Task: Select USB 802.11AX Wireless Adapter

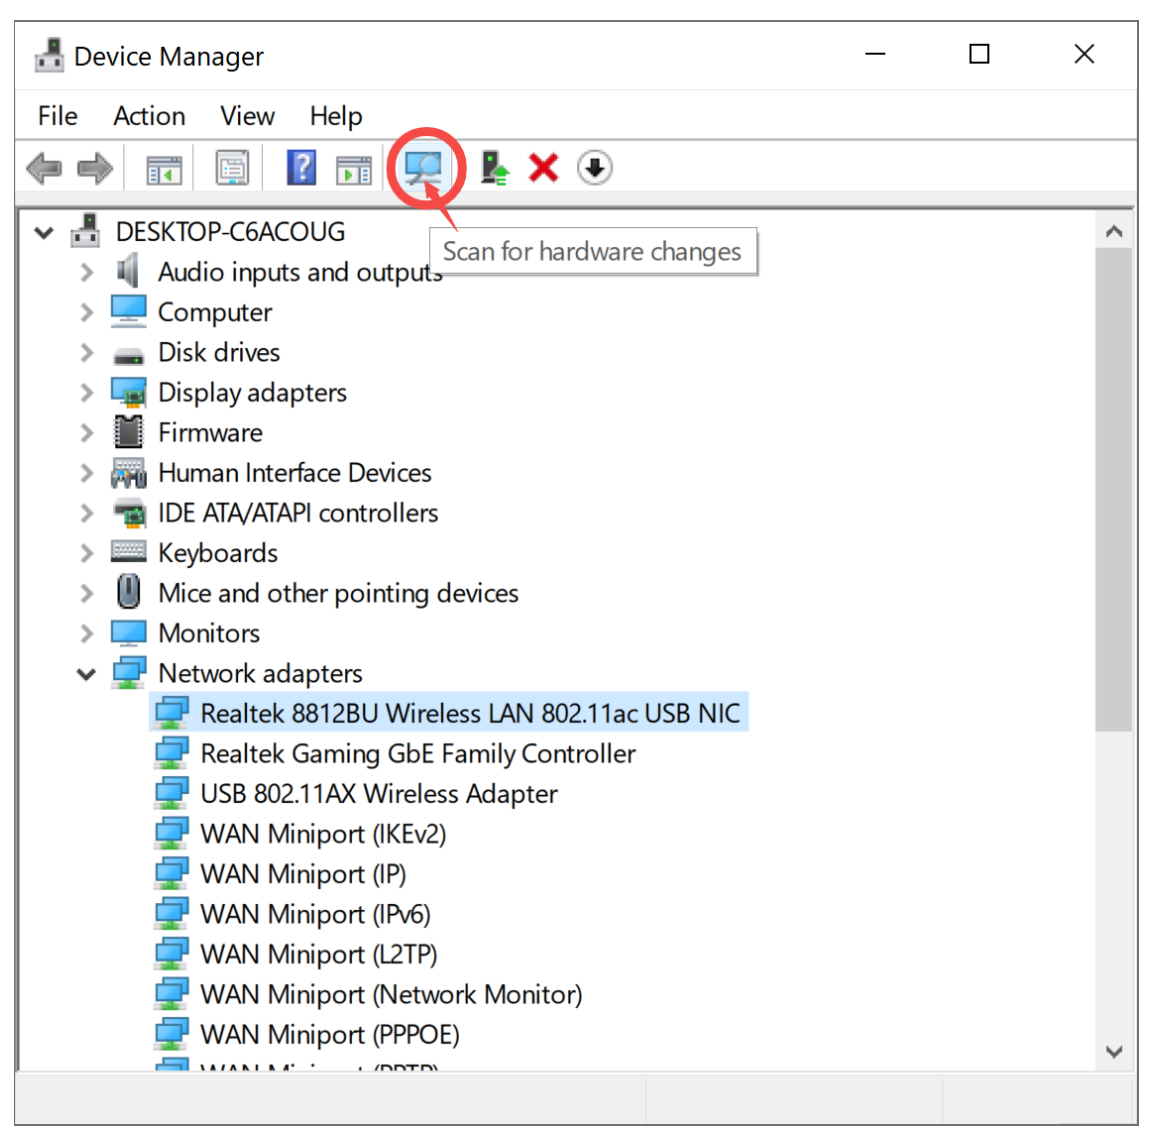Action: point(378,794)
